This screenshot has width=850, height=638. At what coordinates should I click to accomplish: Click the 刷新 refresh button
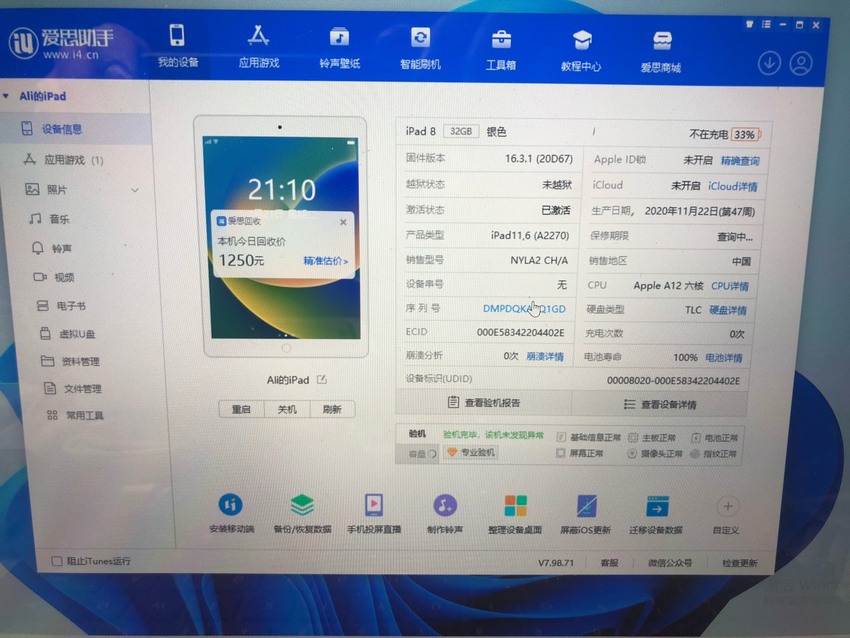[332, 409]
